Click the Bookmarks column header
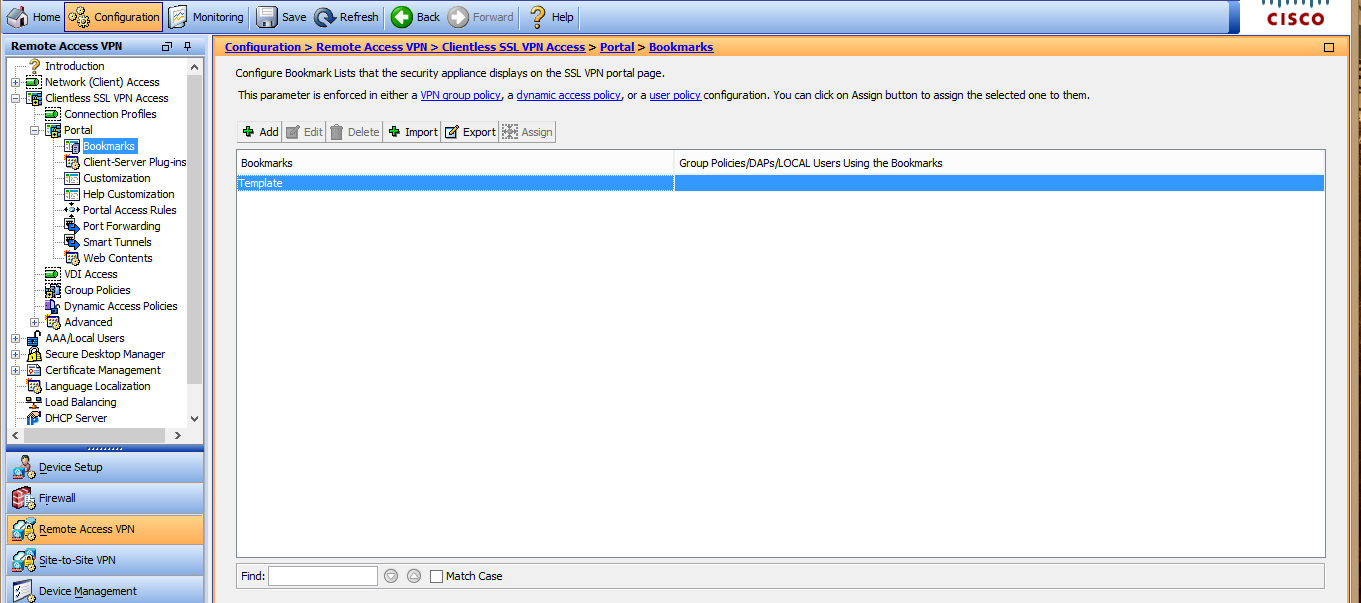 coord(456,163)
